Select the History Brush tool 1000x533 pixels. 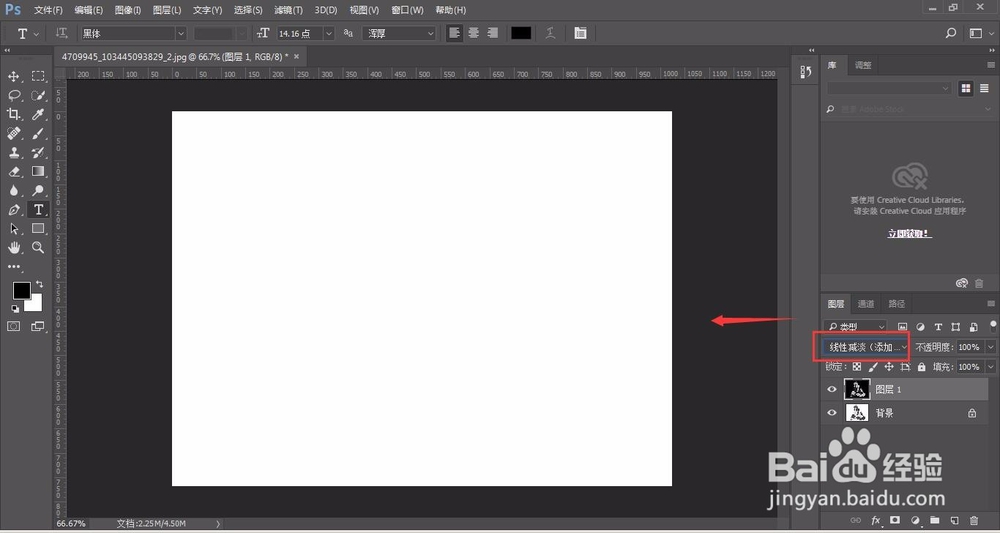38,152
